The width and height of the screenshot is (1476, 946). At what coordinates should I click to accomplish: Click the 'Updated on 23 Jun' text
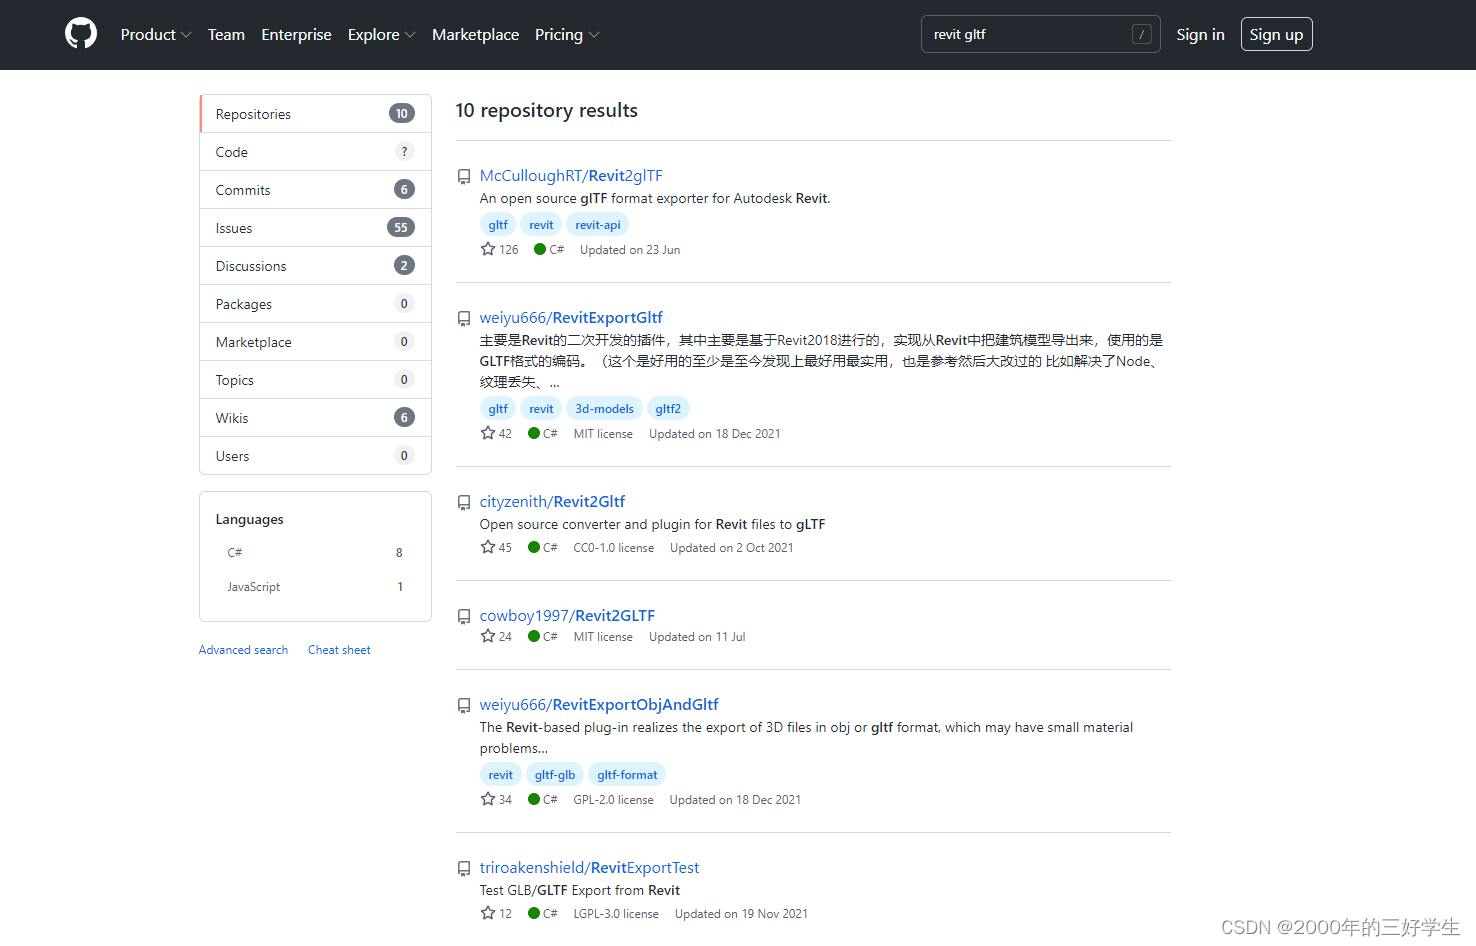pyautogui.click(x=630, y=250)
